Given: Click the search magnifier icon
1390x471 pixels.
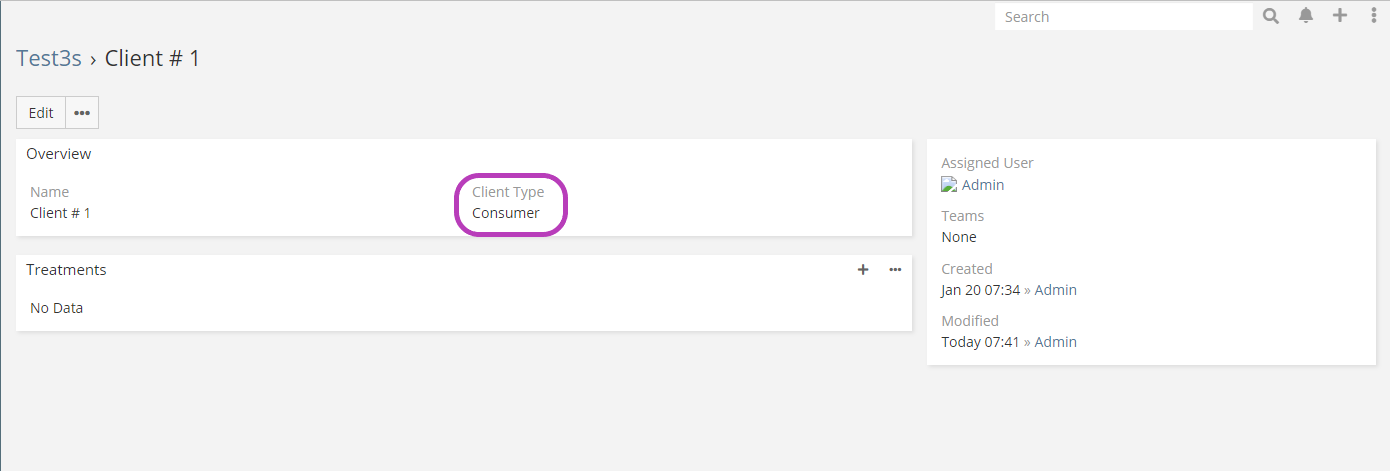Looking at the screenshot, I should [1271, 16].
